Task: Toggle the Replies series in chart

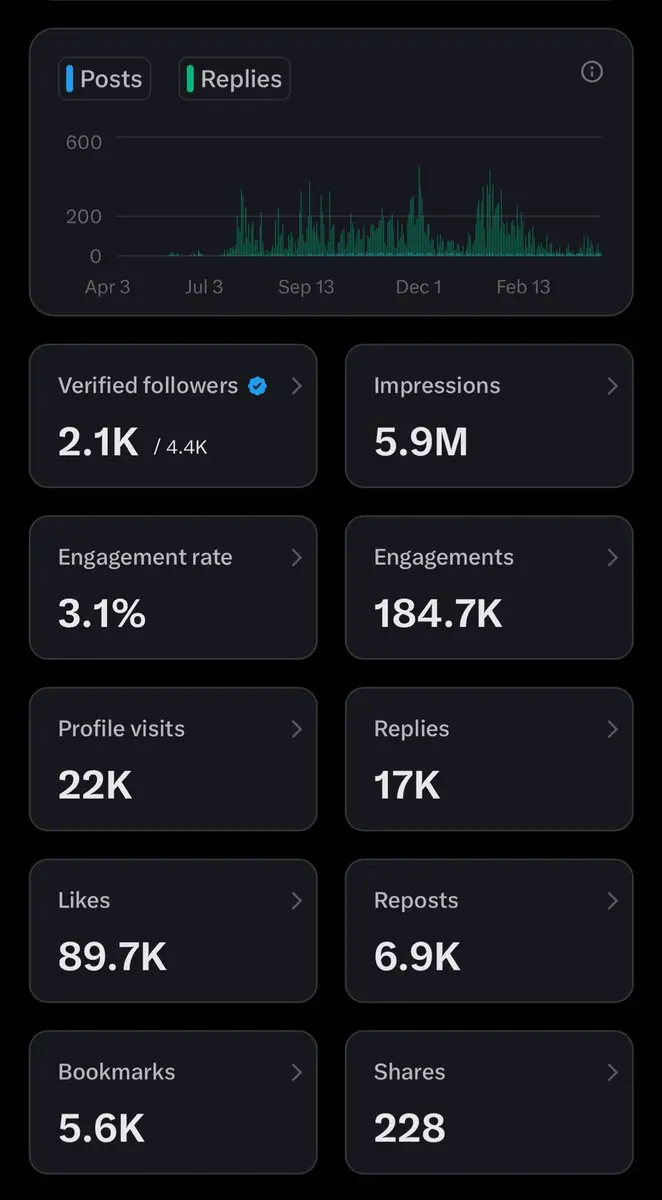Action: (x=234, y=79)
